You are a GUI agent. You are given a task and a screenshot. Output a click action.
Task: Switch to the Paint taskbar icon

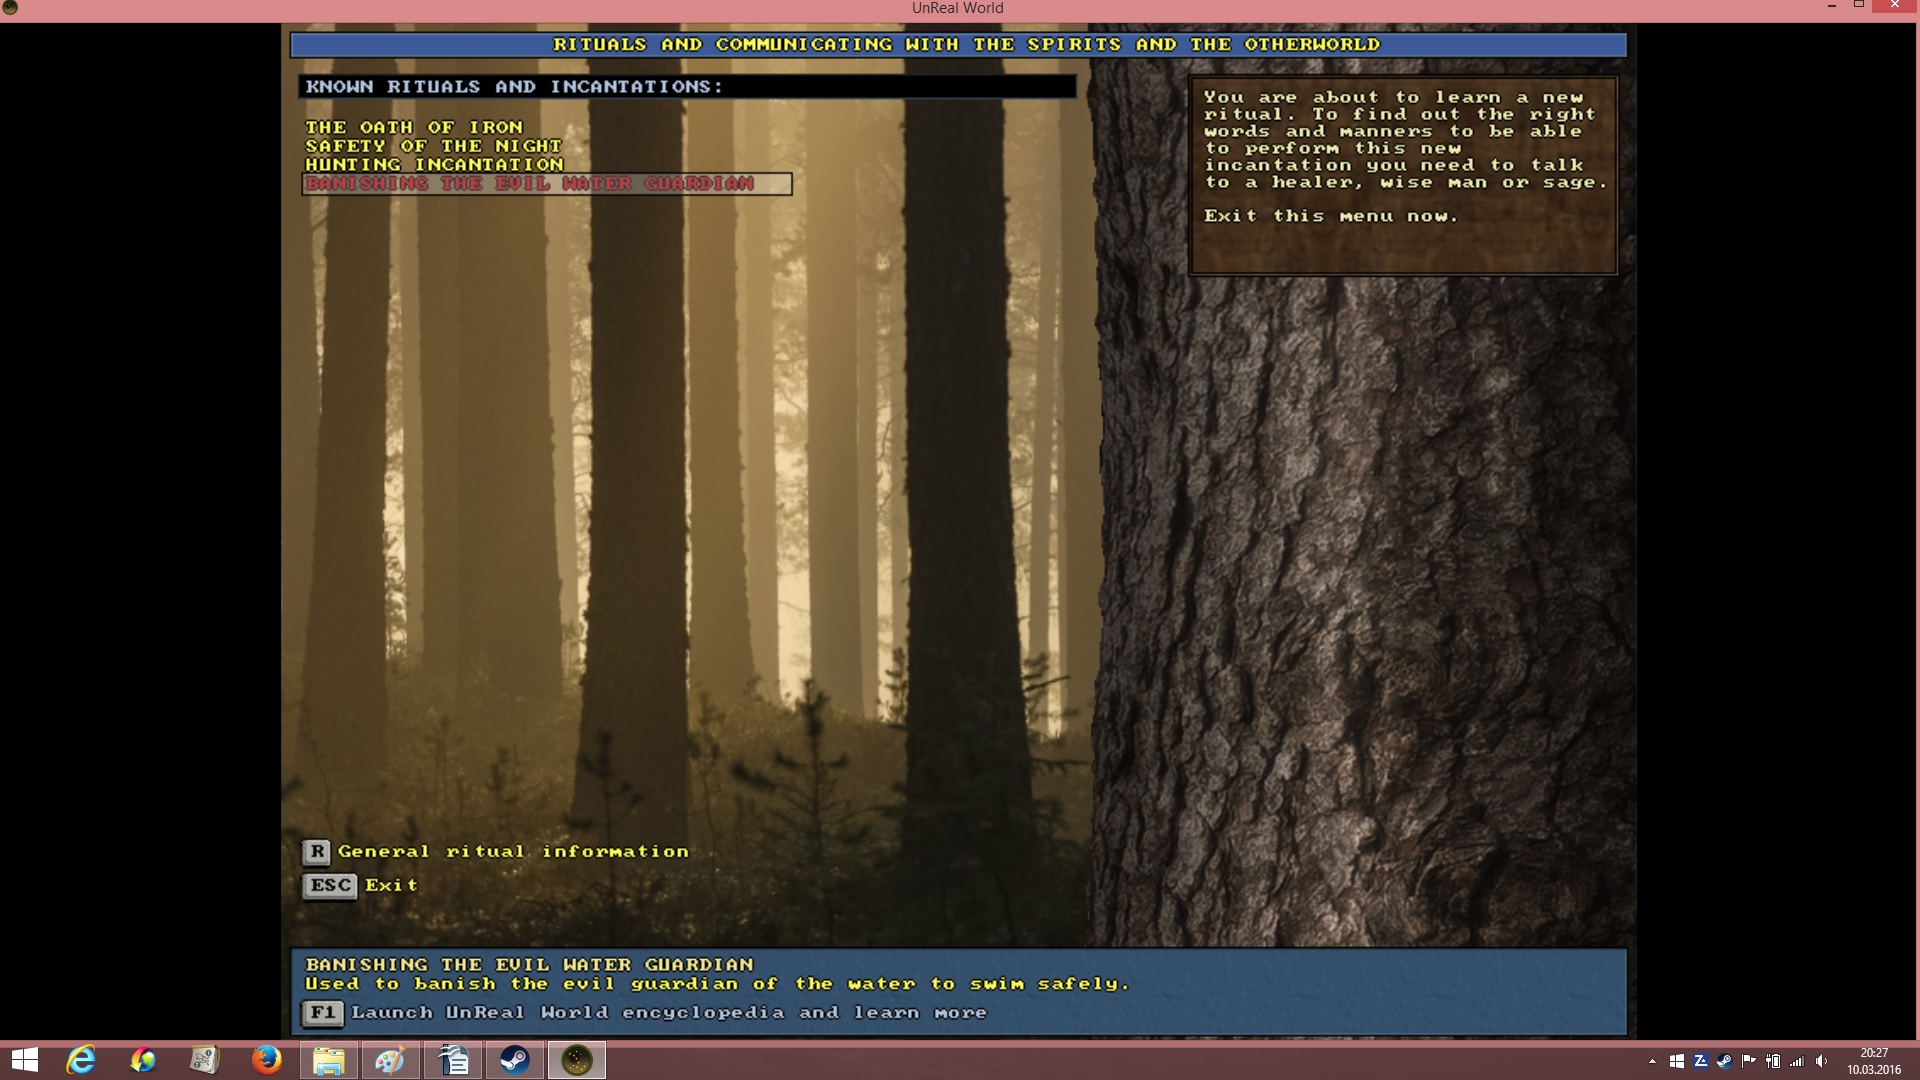coord(390,1060)
